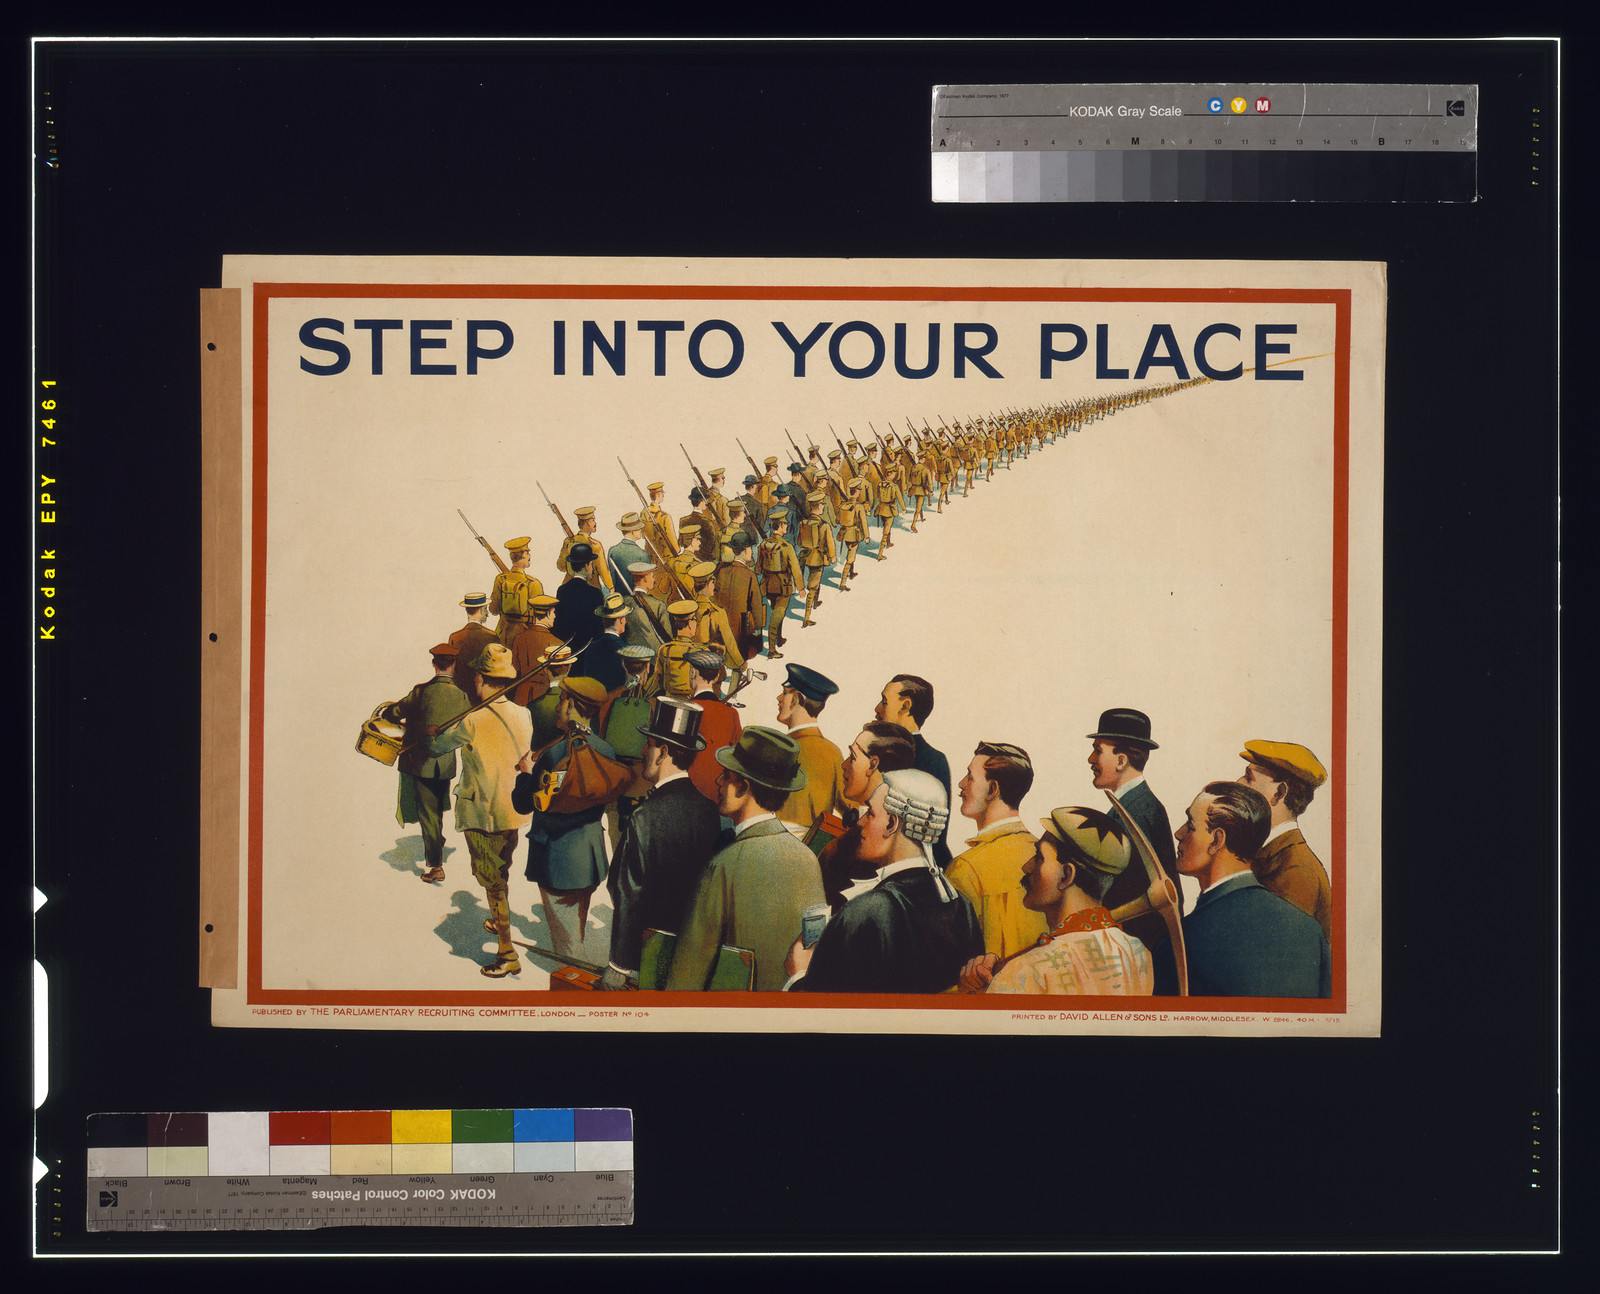Pick the green color control patch

[x=482, y=1126]
